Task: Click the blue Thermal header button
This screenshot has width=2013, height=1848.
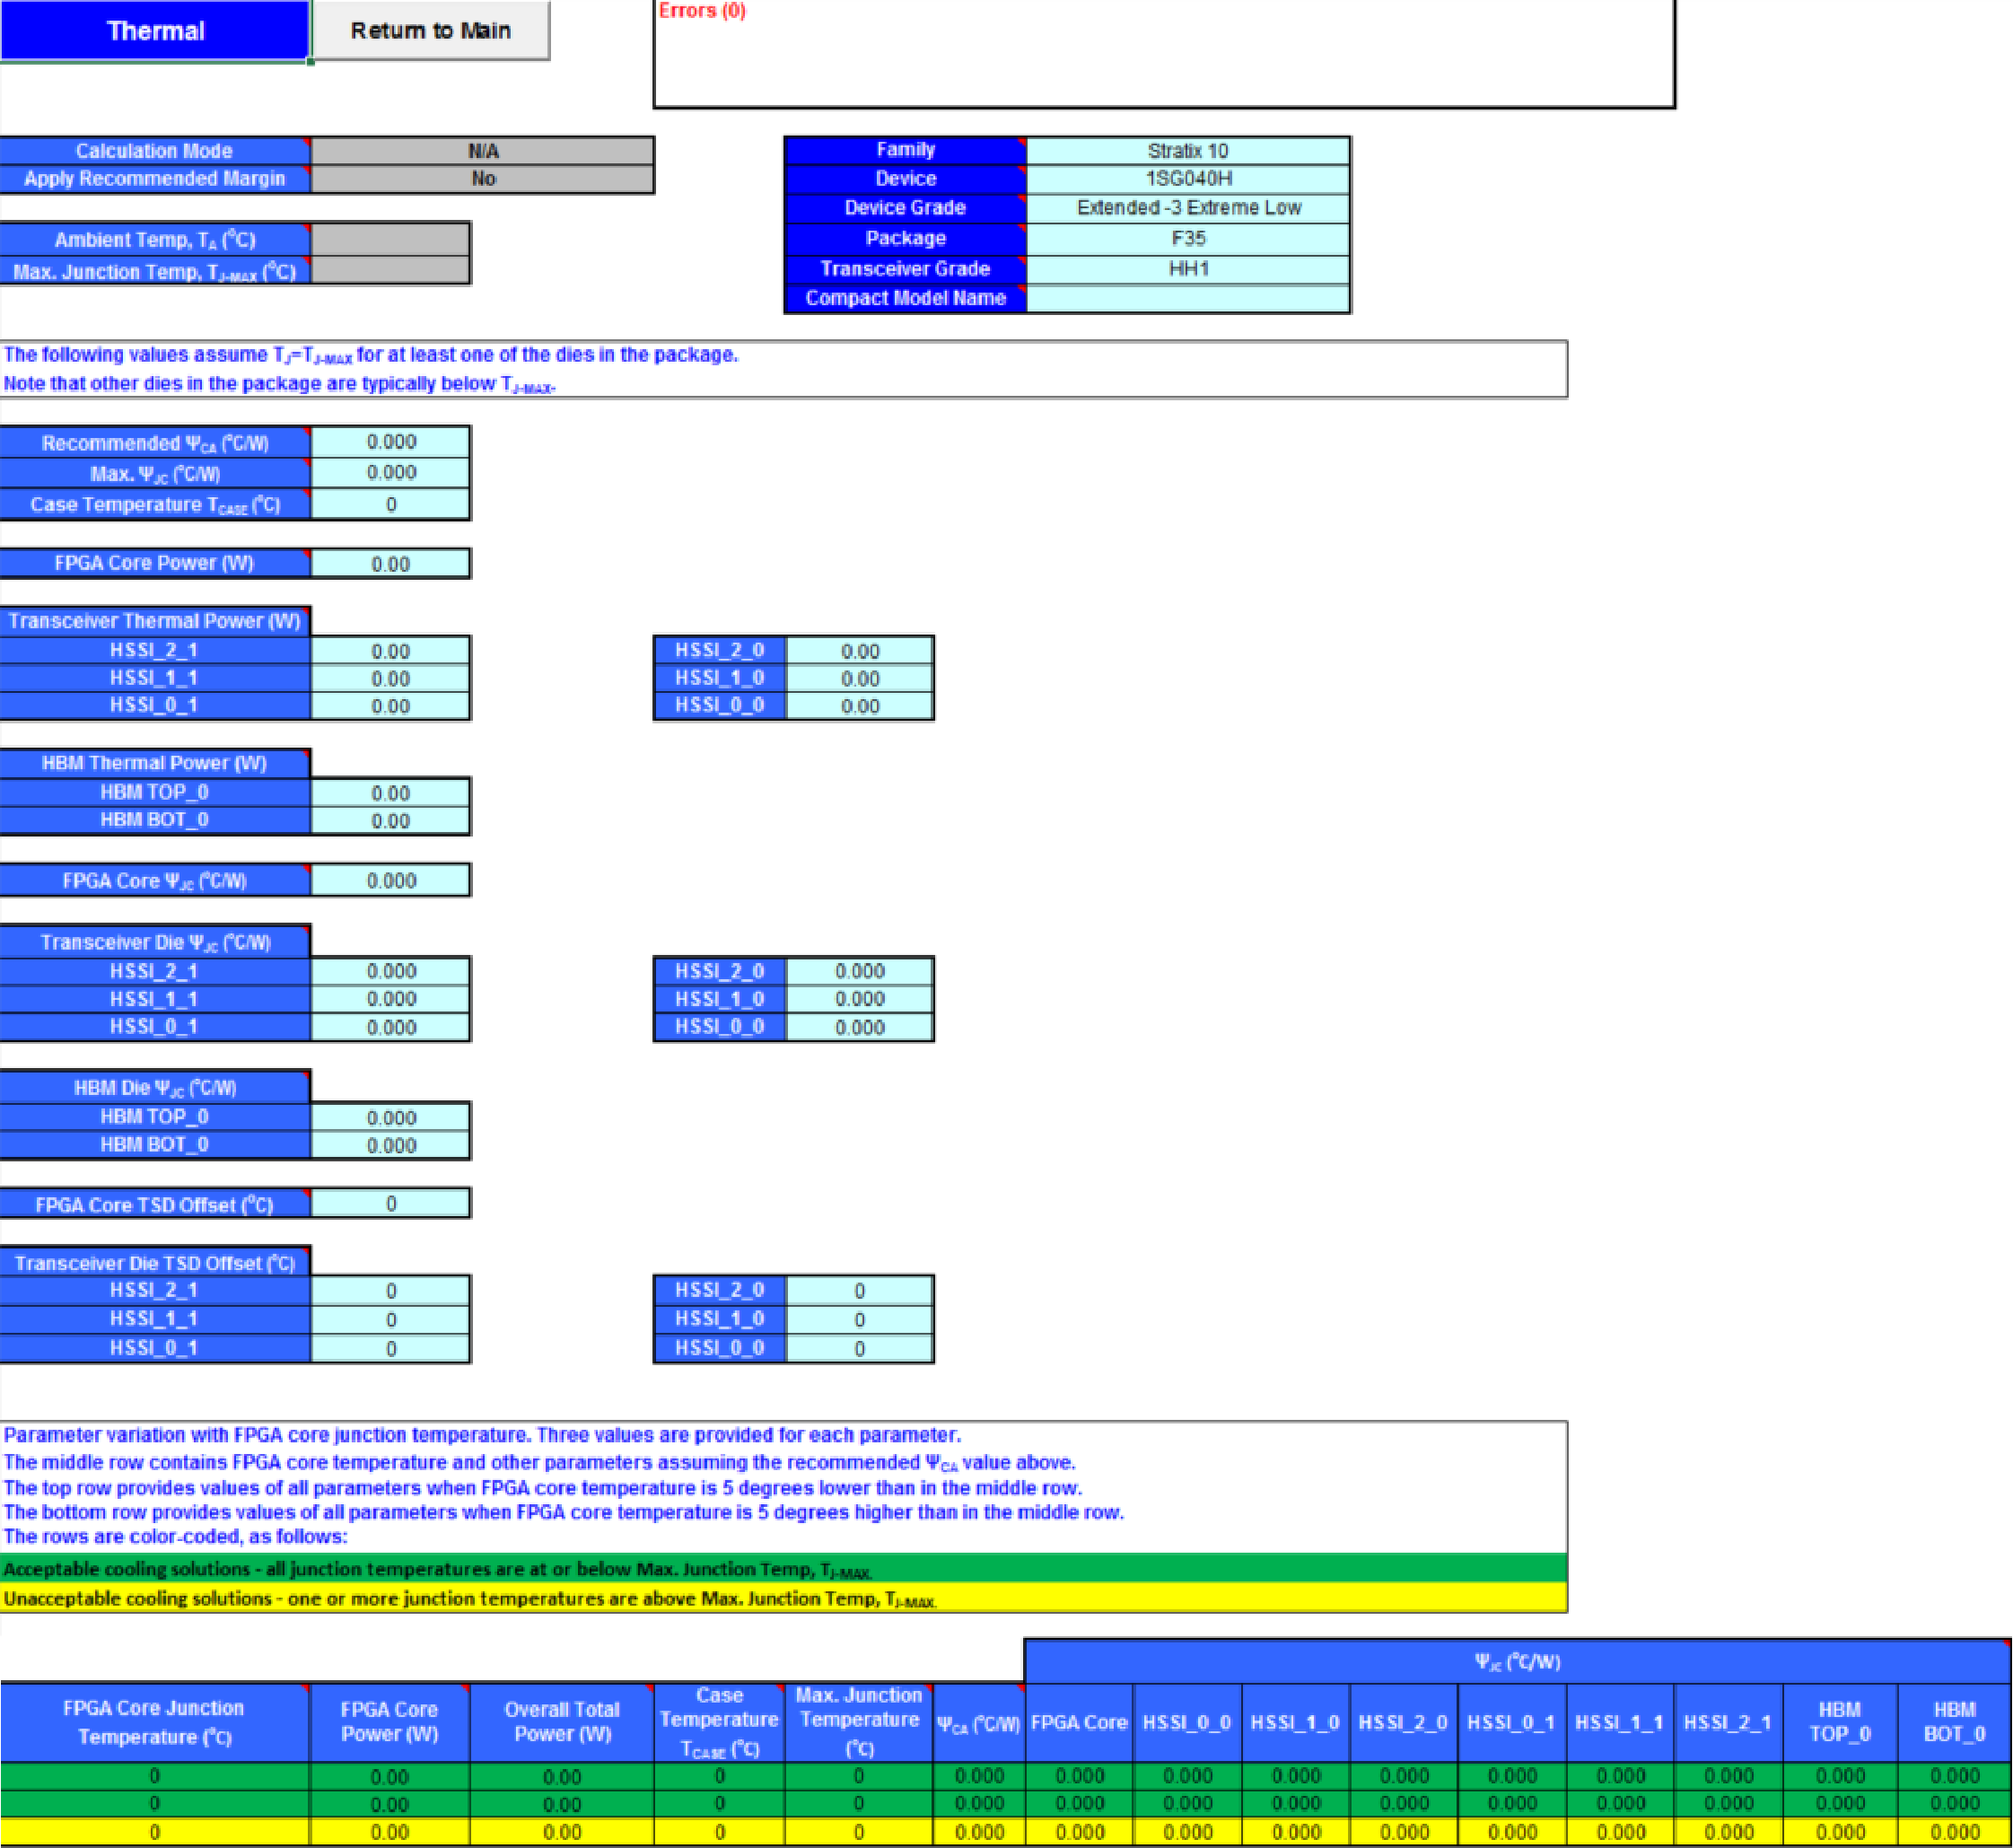Action: click(x=155, y=31)
